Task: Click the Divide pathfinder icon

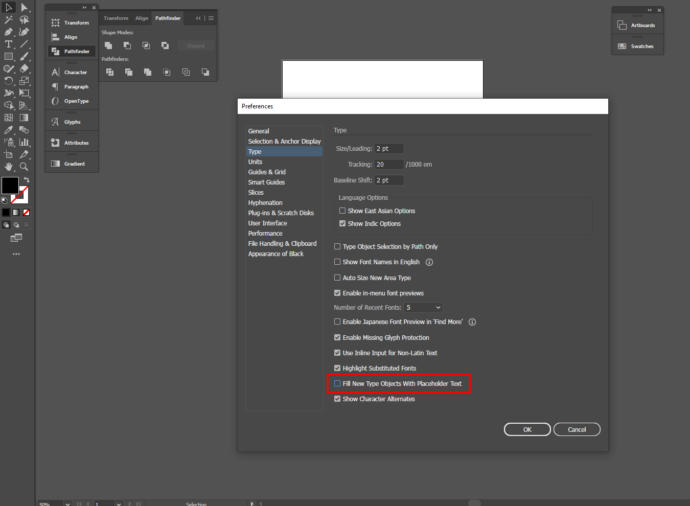Action: pos(110,72)
